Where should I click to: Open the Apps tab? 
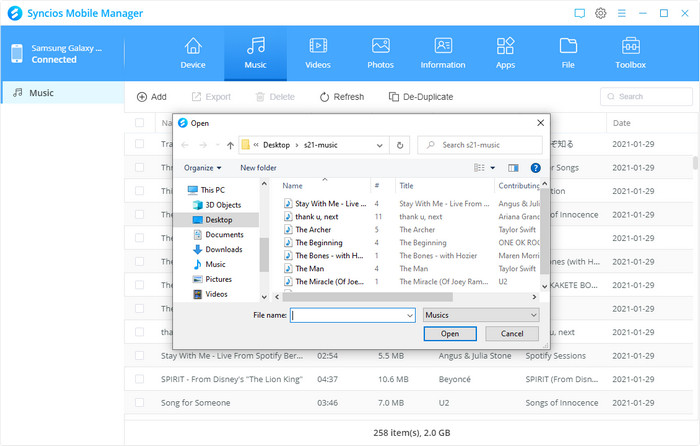click(505, 54)
